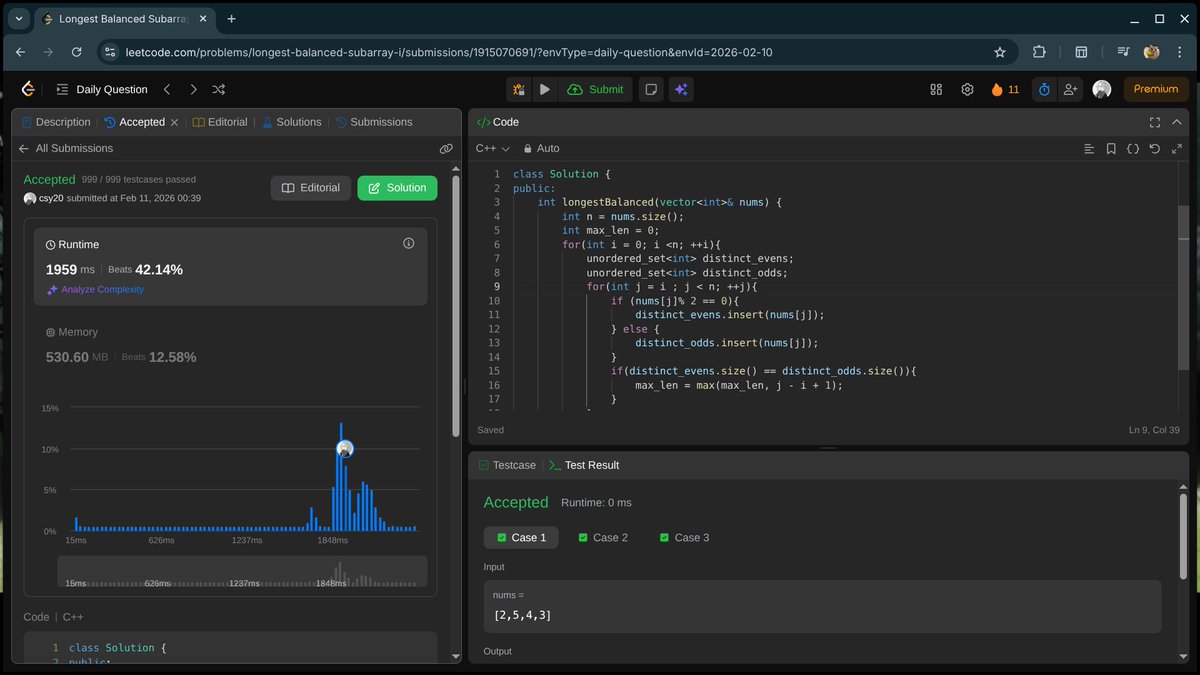Pick a random question shuffle icon

tap(219, 89)
